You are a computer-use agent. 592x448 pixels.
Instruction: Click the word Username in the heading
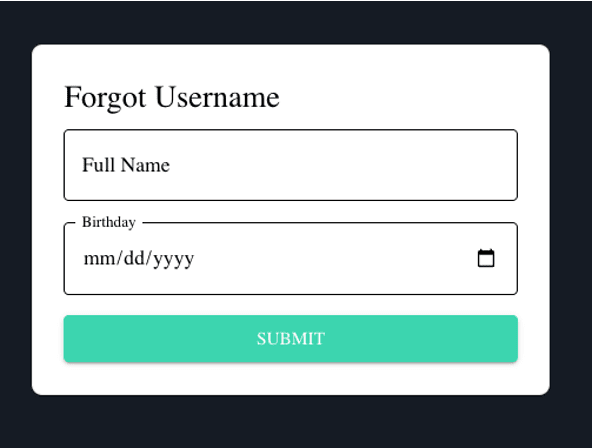[217, 97]
